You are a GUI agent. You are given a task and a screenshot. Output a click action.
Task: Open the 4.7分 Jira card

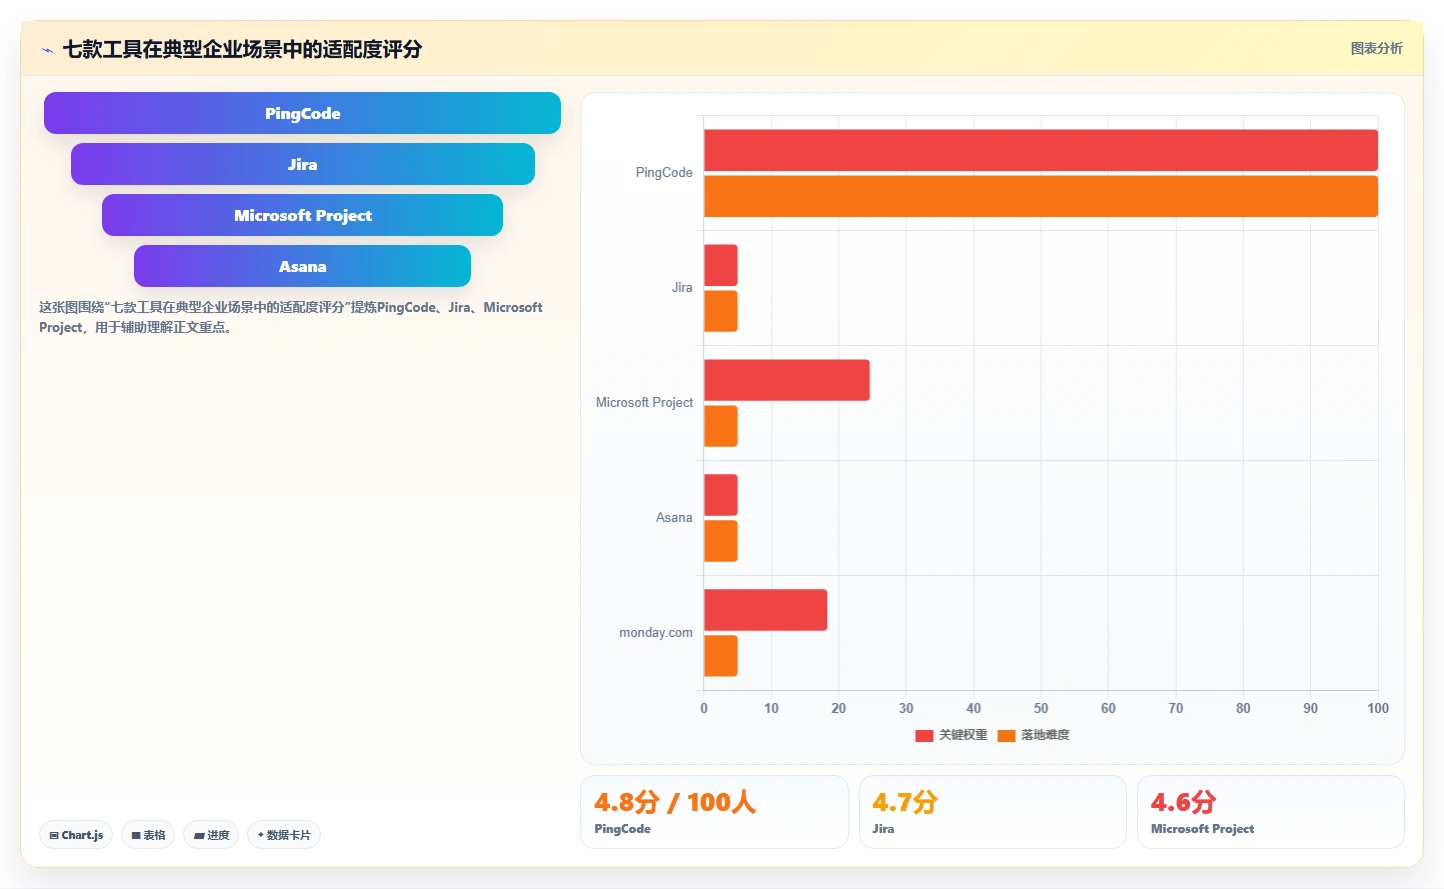coord(992,812)
